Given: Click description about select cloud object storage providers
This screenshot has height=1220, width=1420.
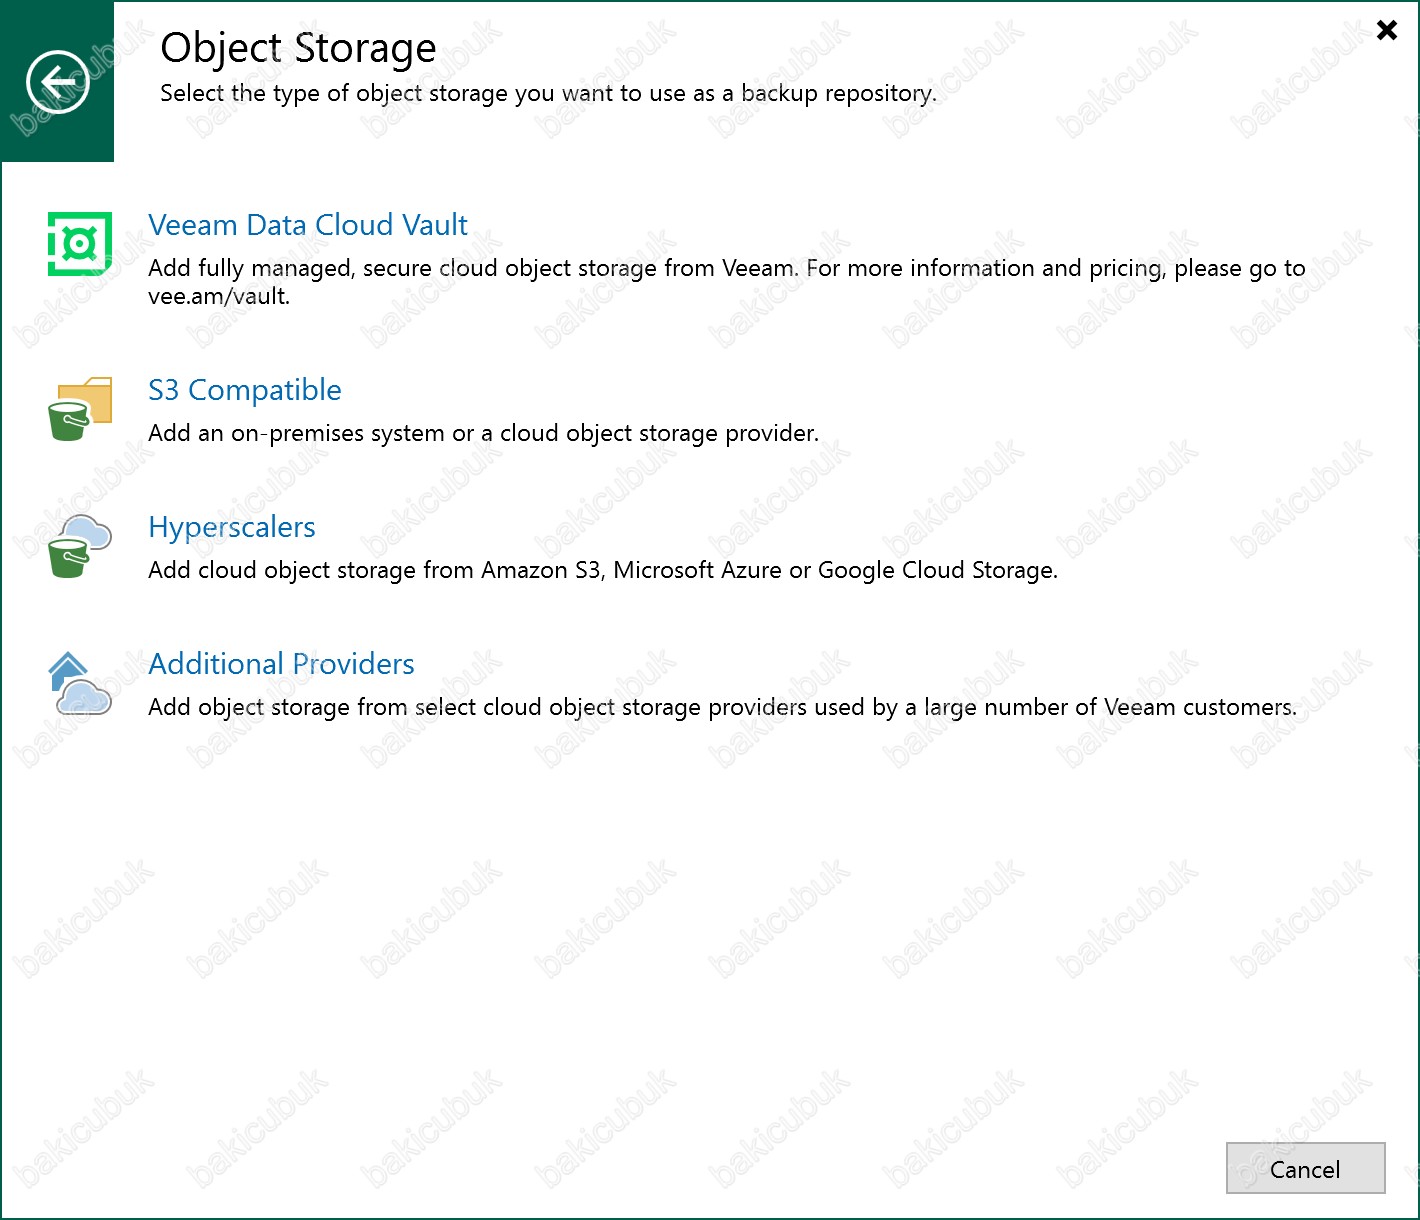Looking at the screenshot, I should pyautogui.click(x=722, y=707).
